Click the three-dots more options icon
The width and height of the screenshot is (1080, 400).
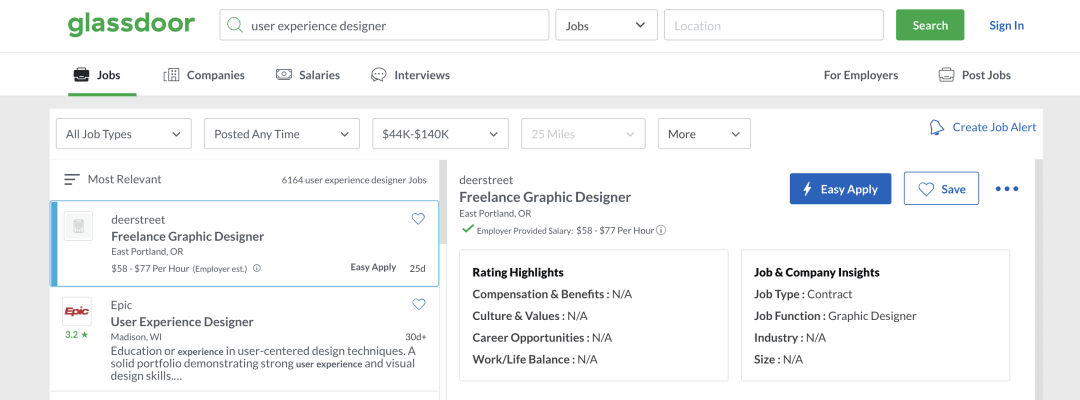(1007, 189)
